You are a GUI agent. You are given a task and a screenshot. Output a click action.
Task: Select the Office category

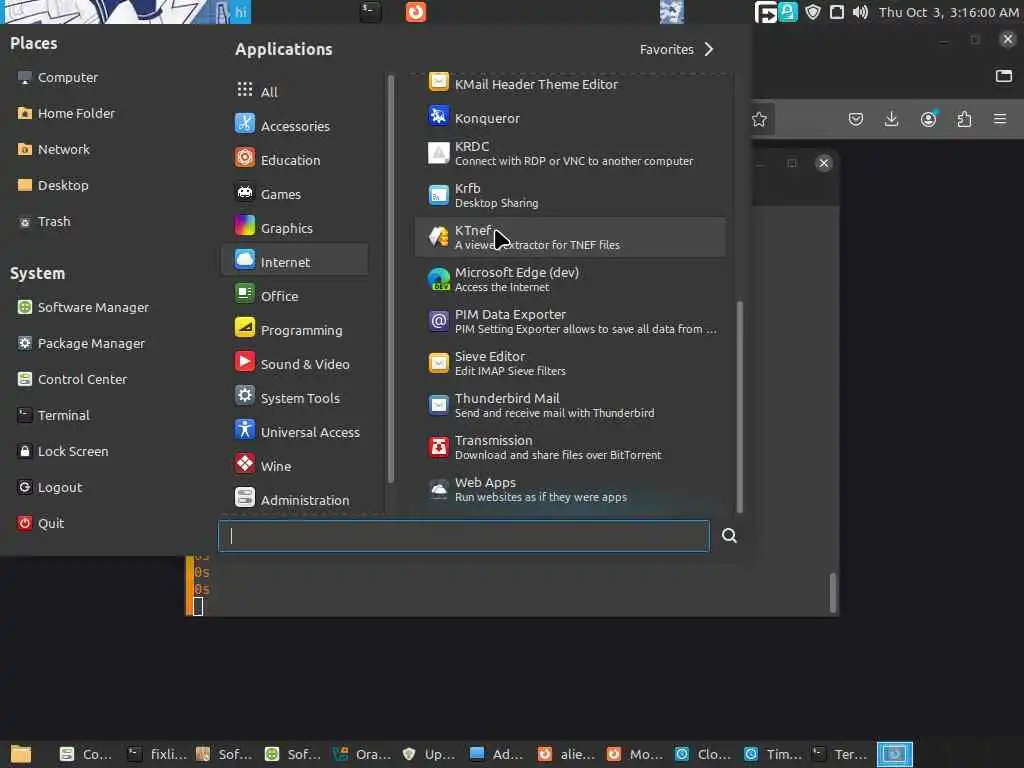click(295, 295)
